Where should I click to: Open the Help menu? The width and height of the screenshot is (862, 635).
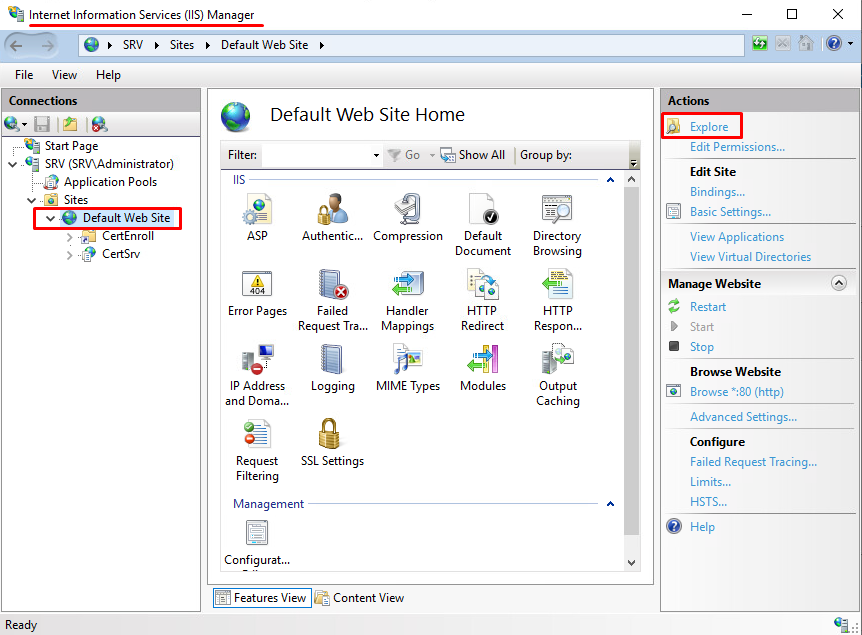click(108, 75)
